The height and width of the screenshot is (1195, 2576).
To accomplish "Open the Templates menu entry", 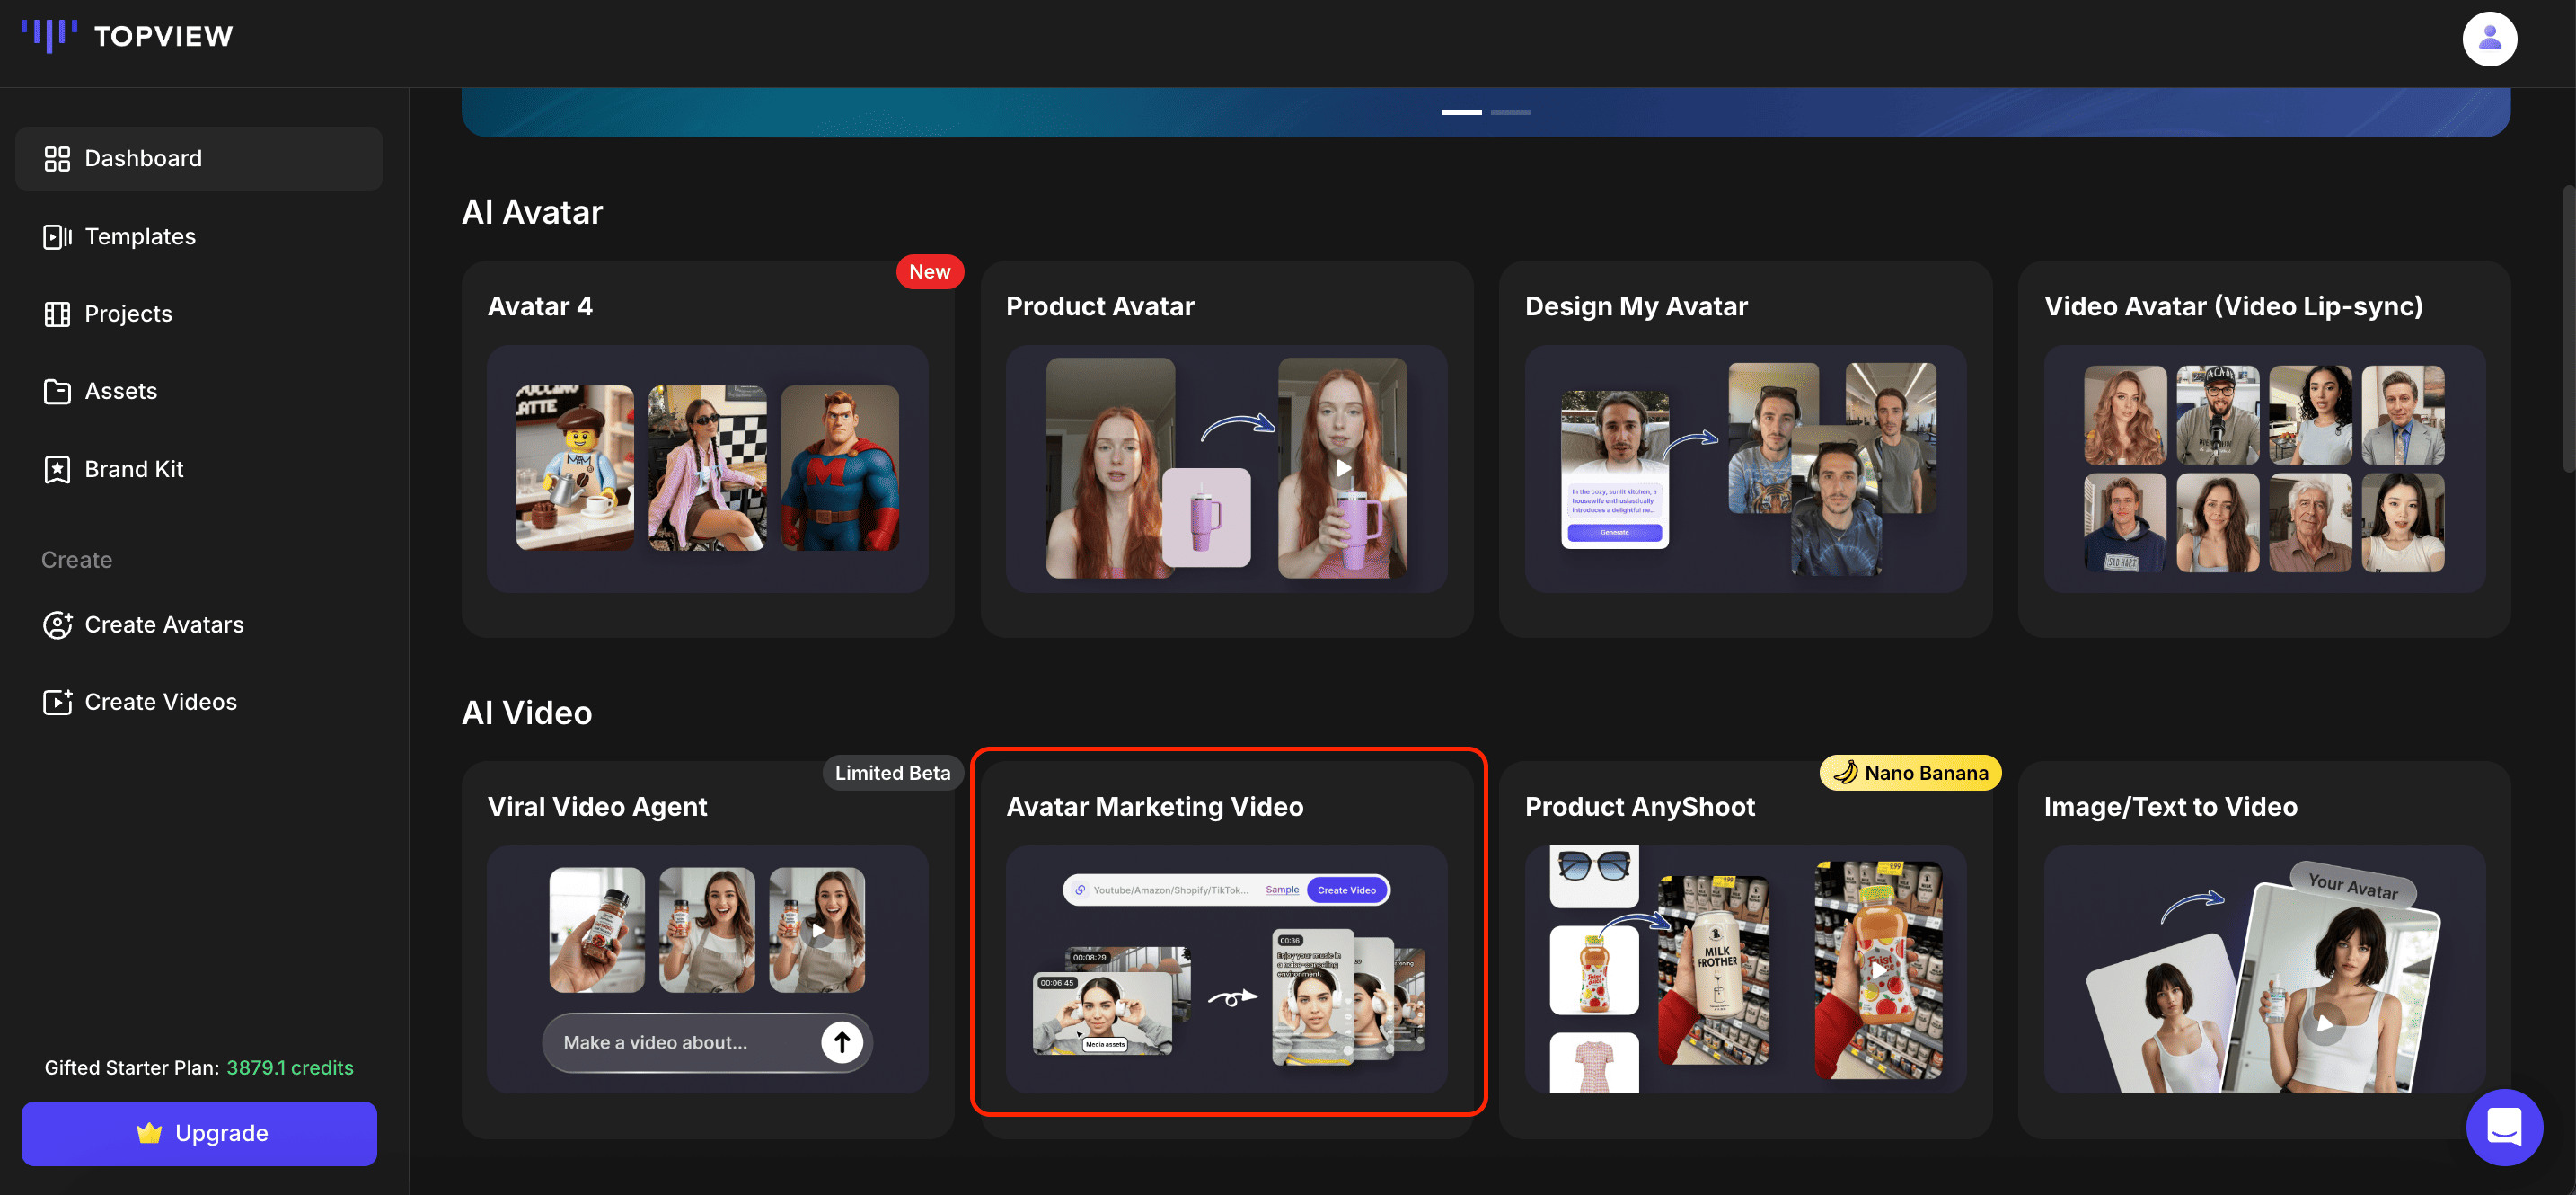I will [140, 236].
